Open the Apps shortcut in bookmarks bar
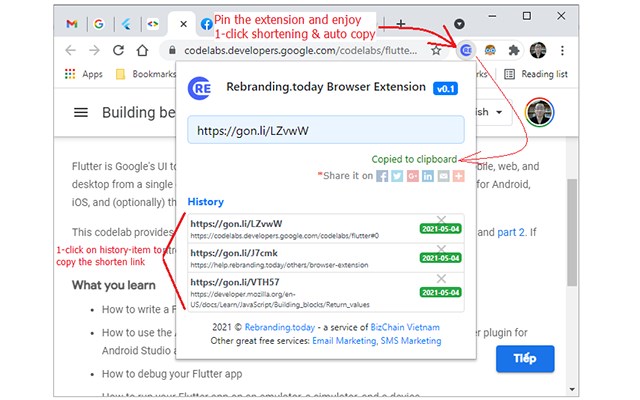This screenshot has height=400, width=640. (84, 74)
